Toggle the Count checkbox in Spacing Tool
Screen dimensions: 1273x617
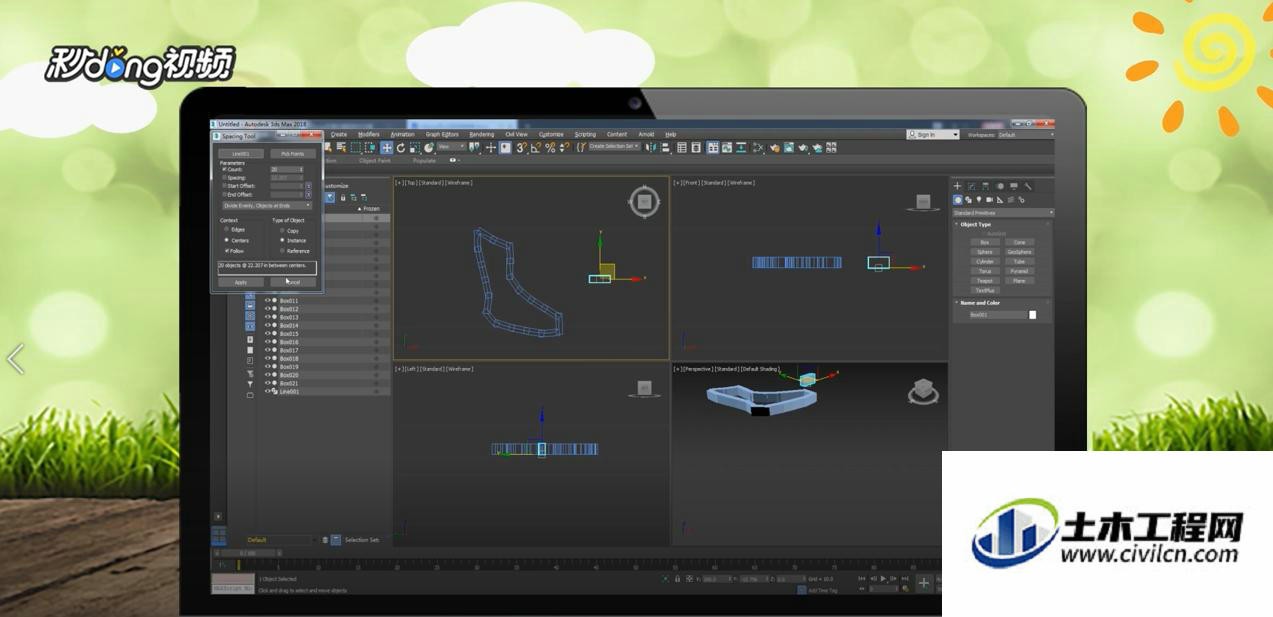pyautogui.click(x=224, y=169)
